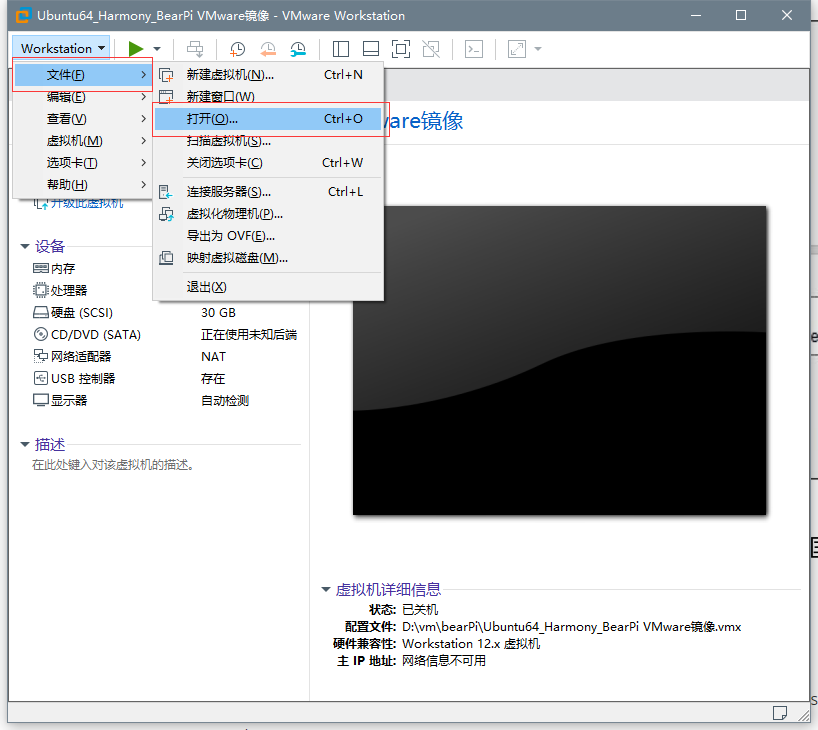
Task: Select 关闭选项卡(C) menu entry
Action: (269, 163)
